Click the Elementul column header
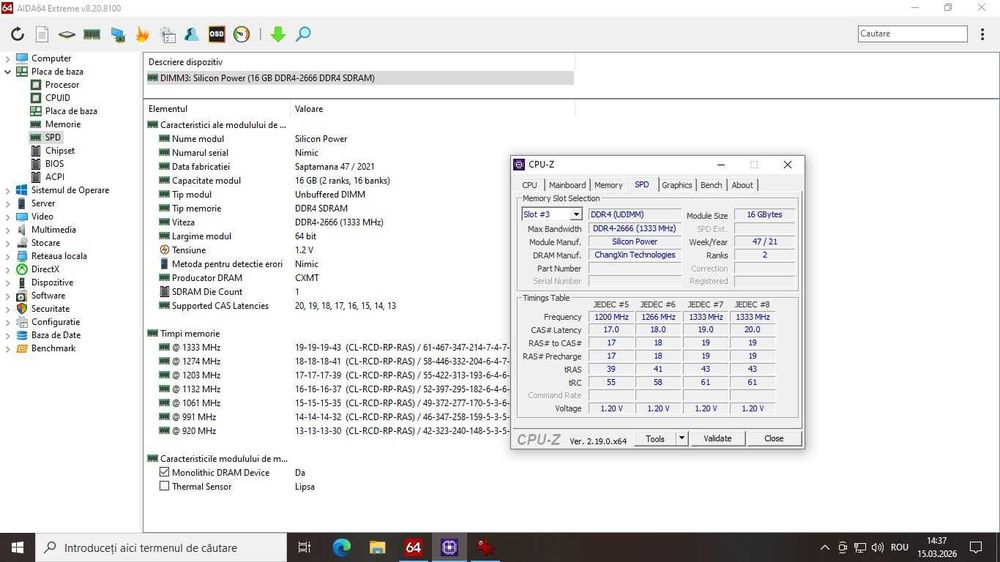1000x562 pixels. tap(168, 109)
